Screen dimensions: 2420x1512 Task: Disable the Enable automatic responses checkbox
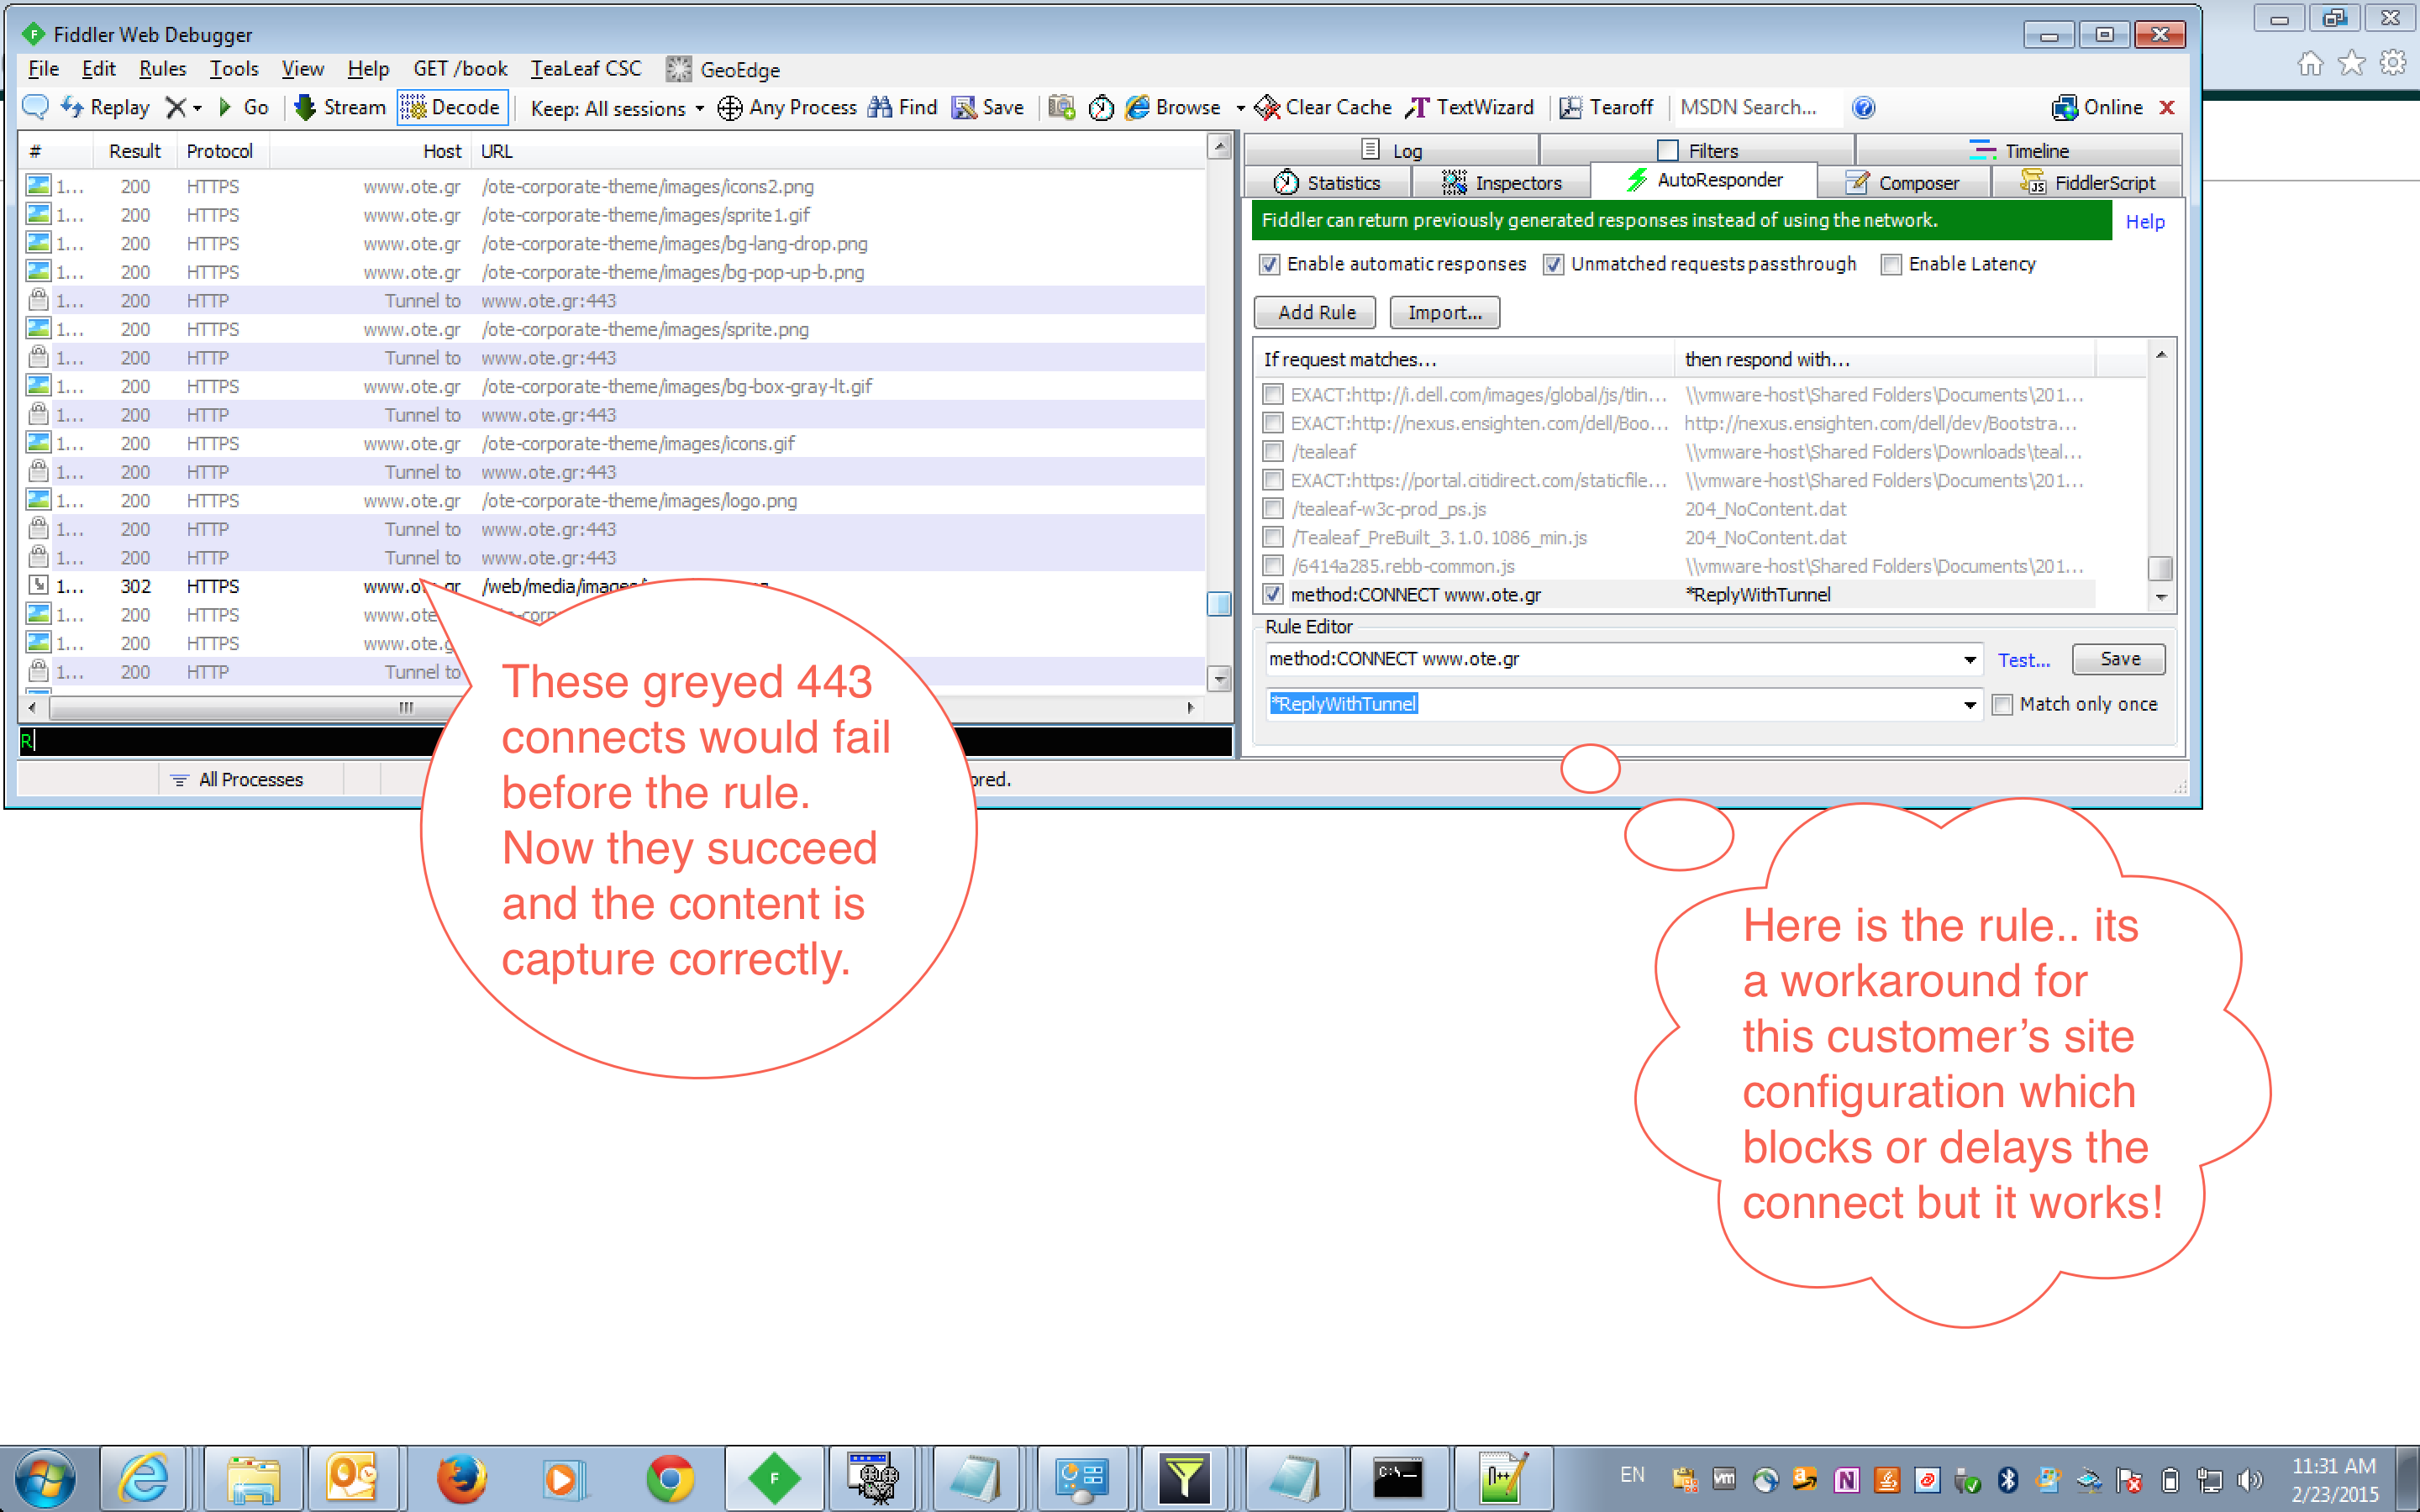(x=1270, y=264)
